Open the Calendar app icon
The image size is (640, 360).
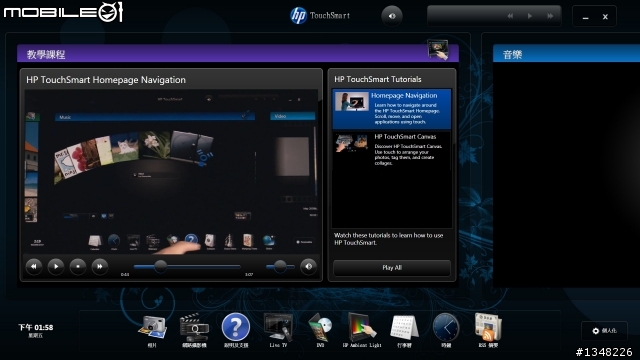(x=404, y=327)
